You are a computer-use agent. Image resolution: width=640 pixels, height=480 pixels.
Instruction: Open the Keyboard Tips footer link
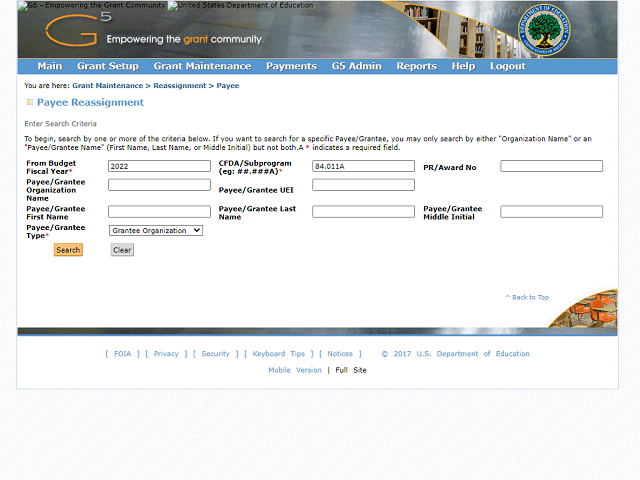click(x=279, y=354)
